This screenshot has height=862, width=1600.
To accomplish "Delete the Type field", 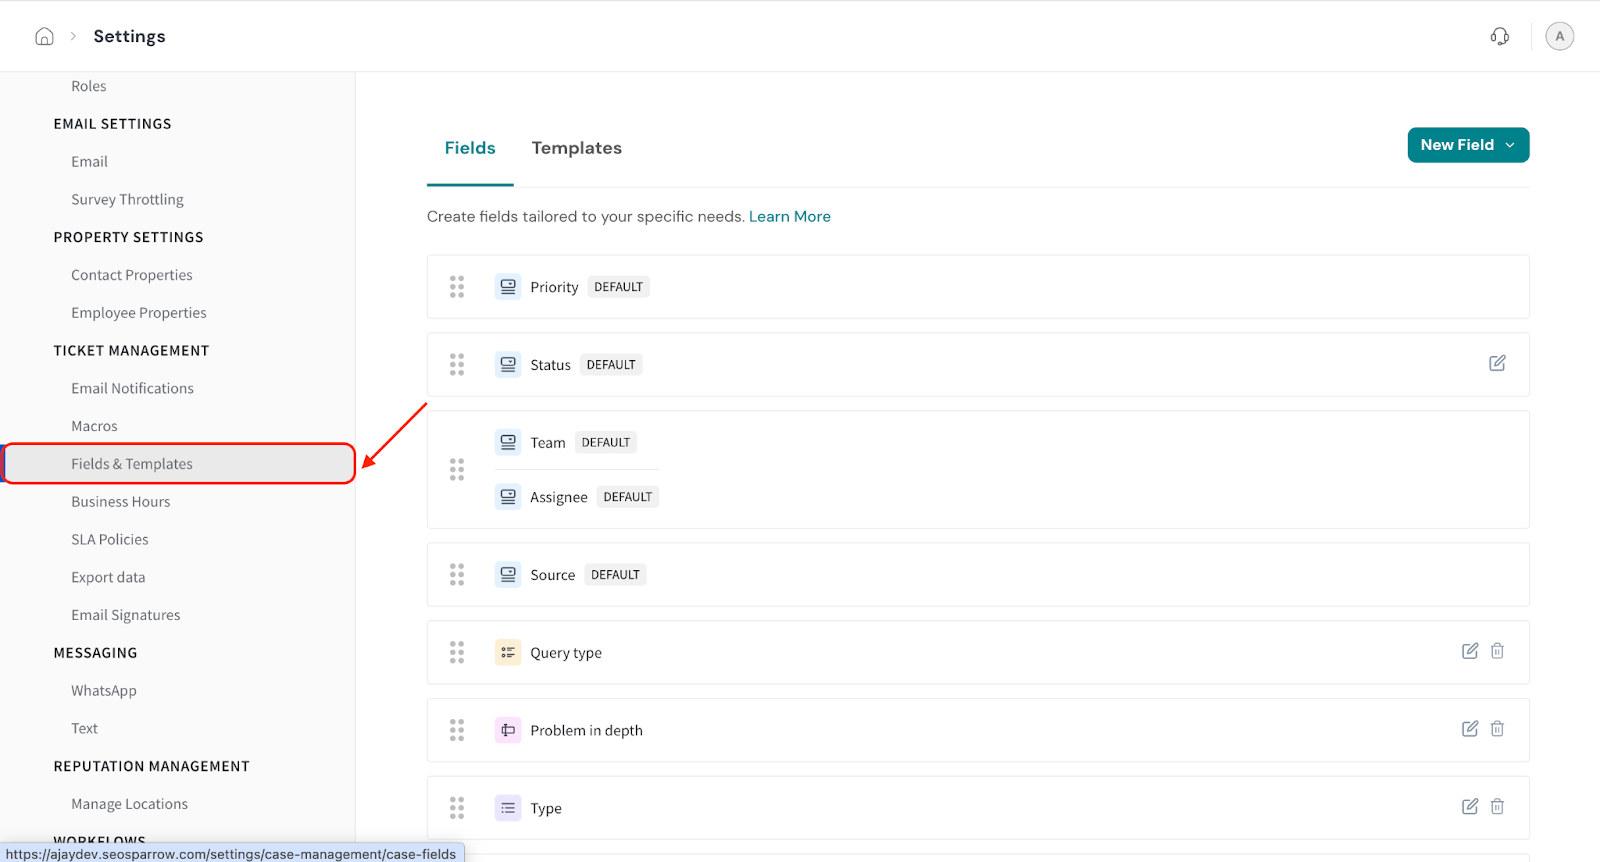I will [x=1497, y=807].
